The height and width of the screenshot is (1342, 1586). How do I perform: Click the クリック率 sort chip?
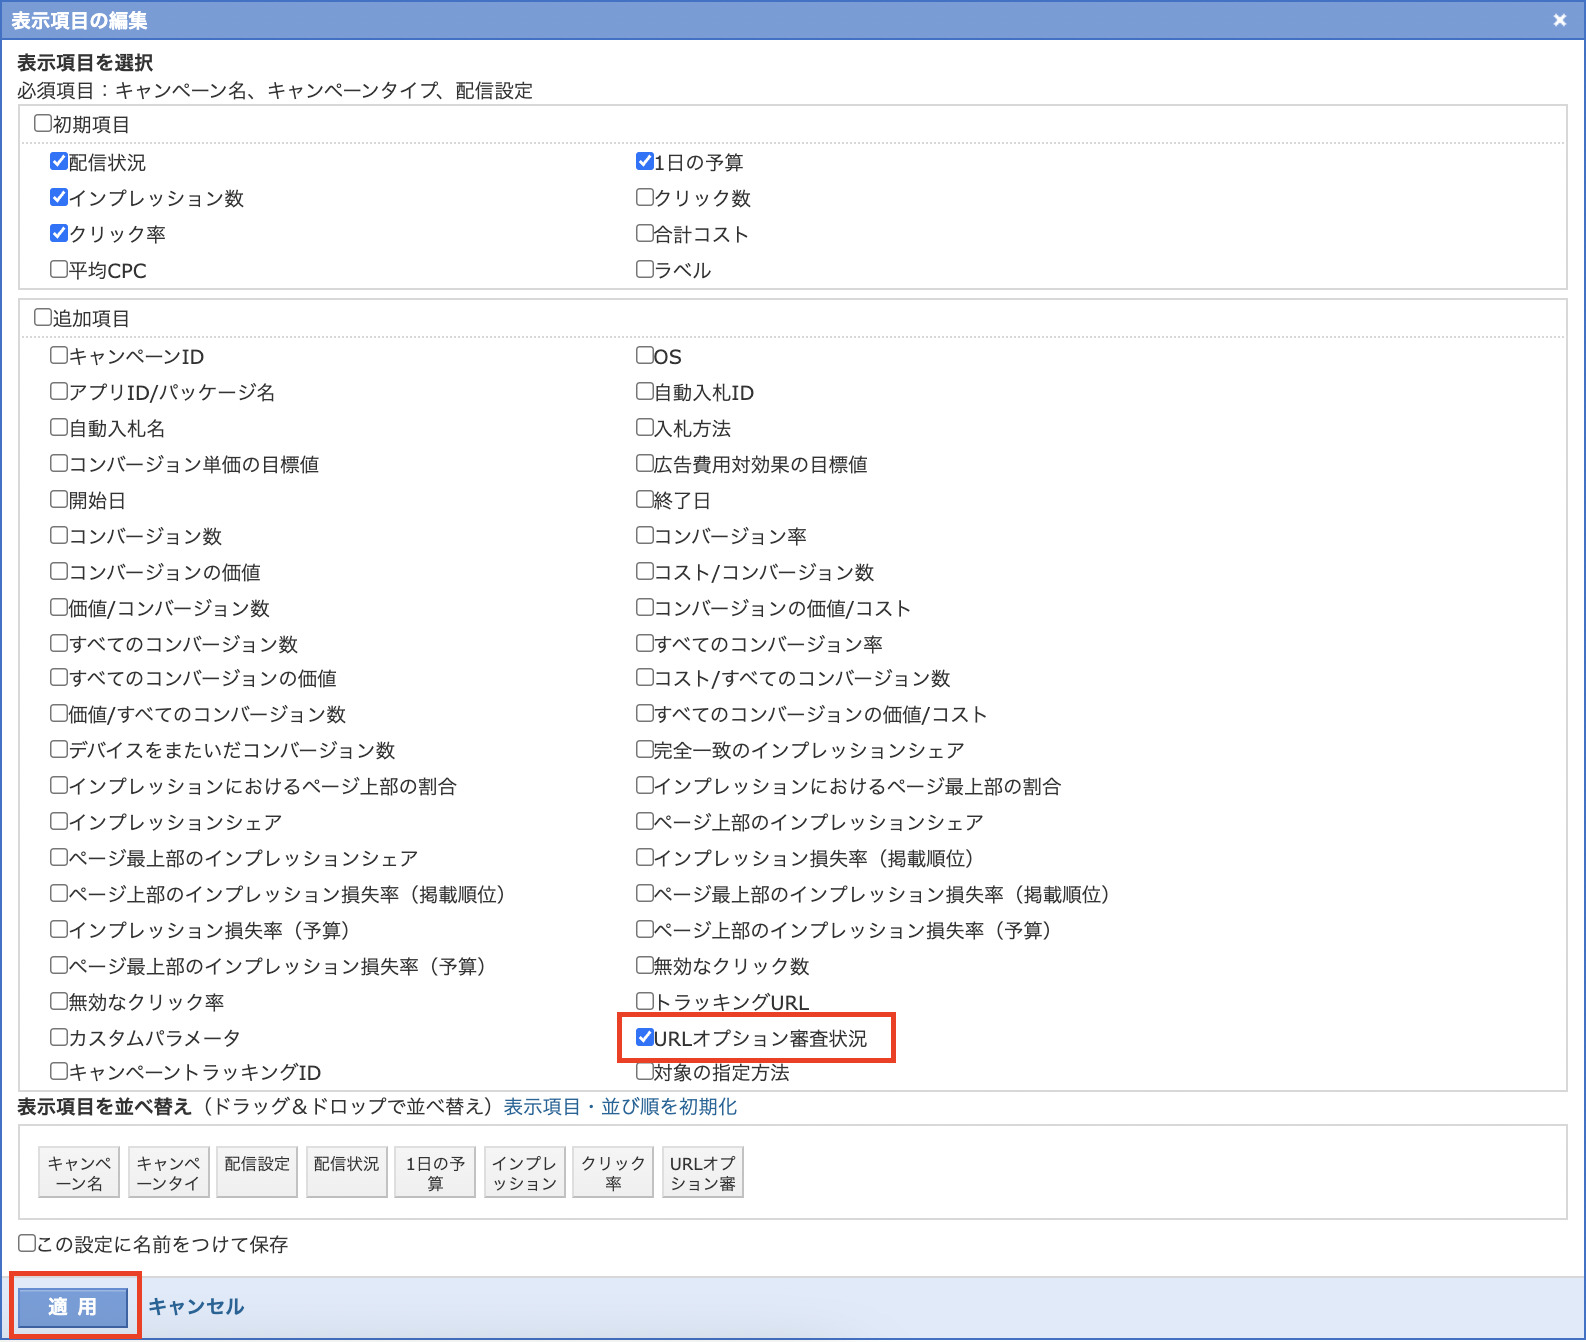[613, 1172]
